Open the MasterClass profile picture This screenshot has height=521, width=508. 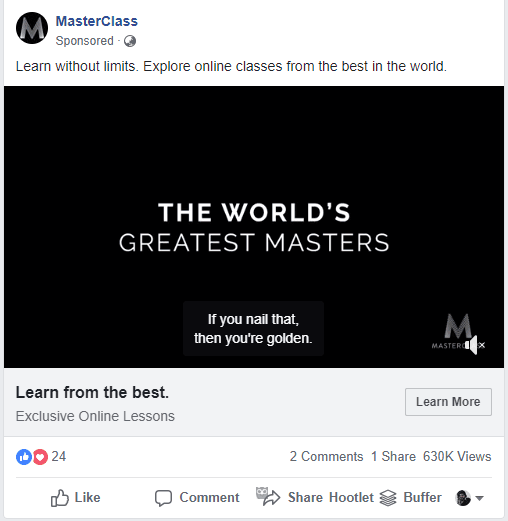tap(32, 28)
